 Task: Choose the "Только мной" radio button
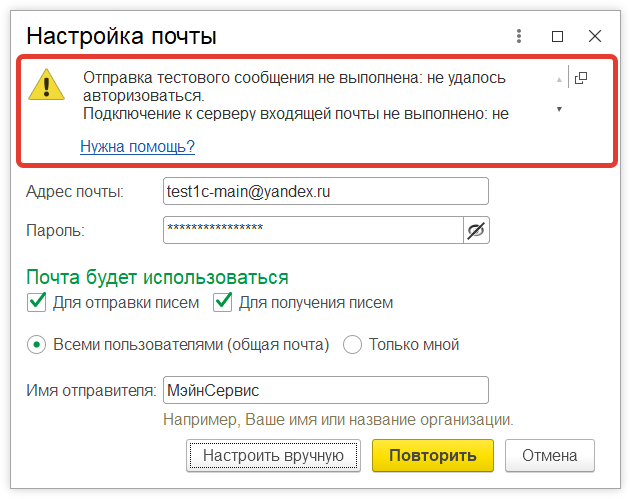click(x=352, y=345)
